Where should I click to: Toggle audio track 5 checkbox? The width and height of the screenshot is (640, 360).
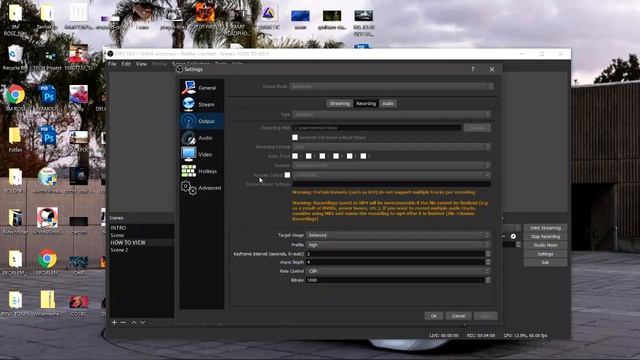pos(349,156)
